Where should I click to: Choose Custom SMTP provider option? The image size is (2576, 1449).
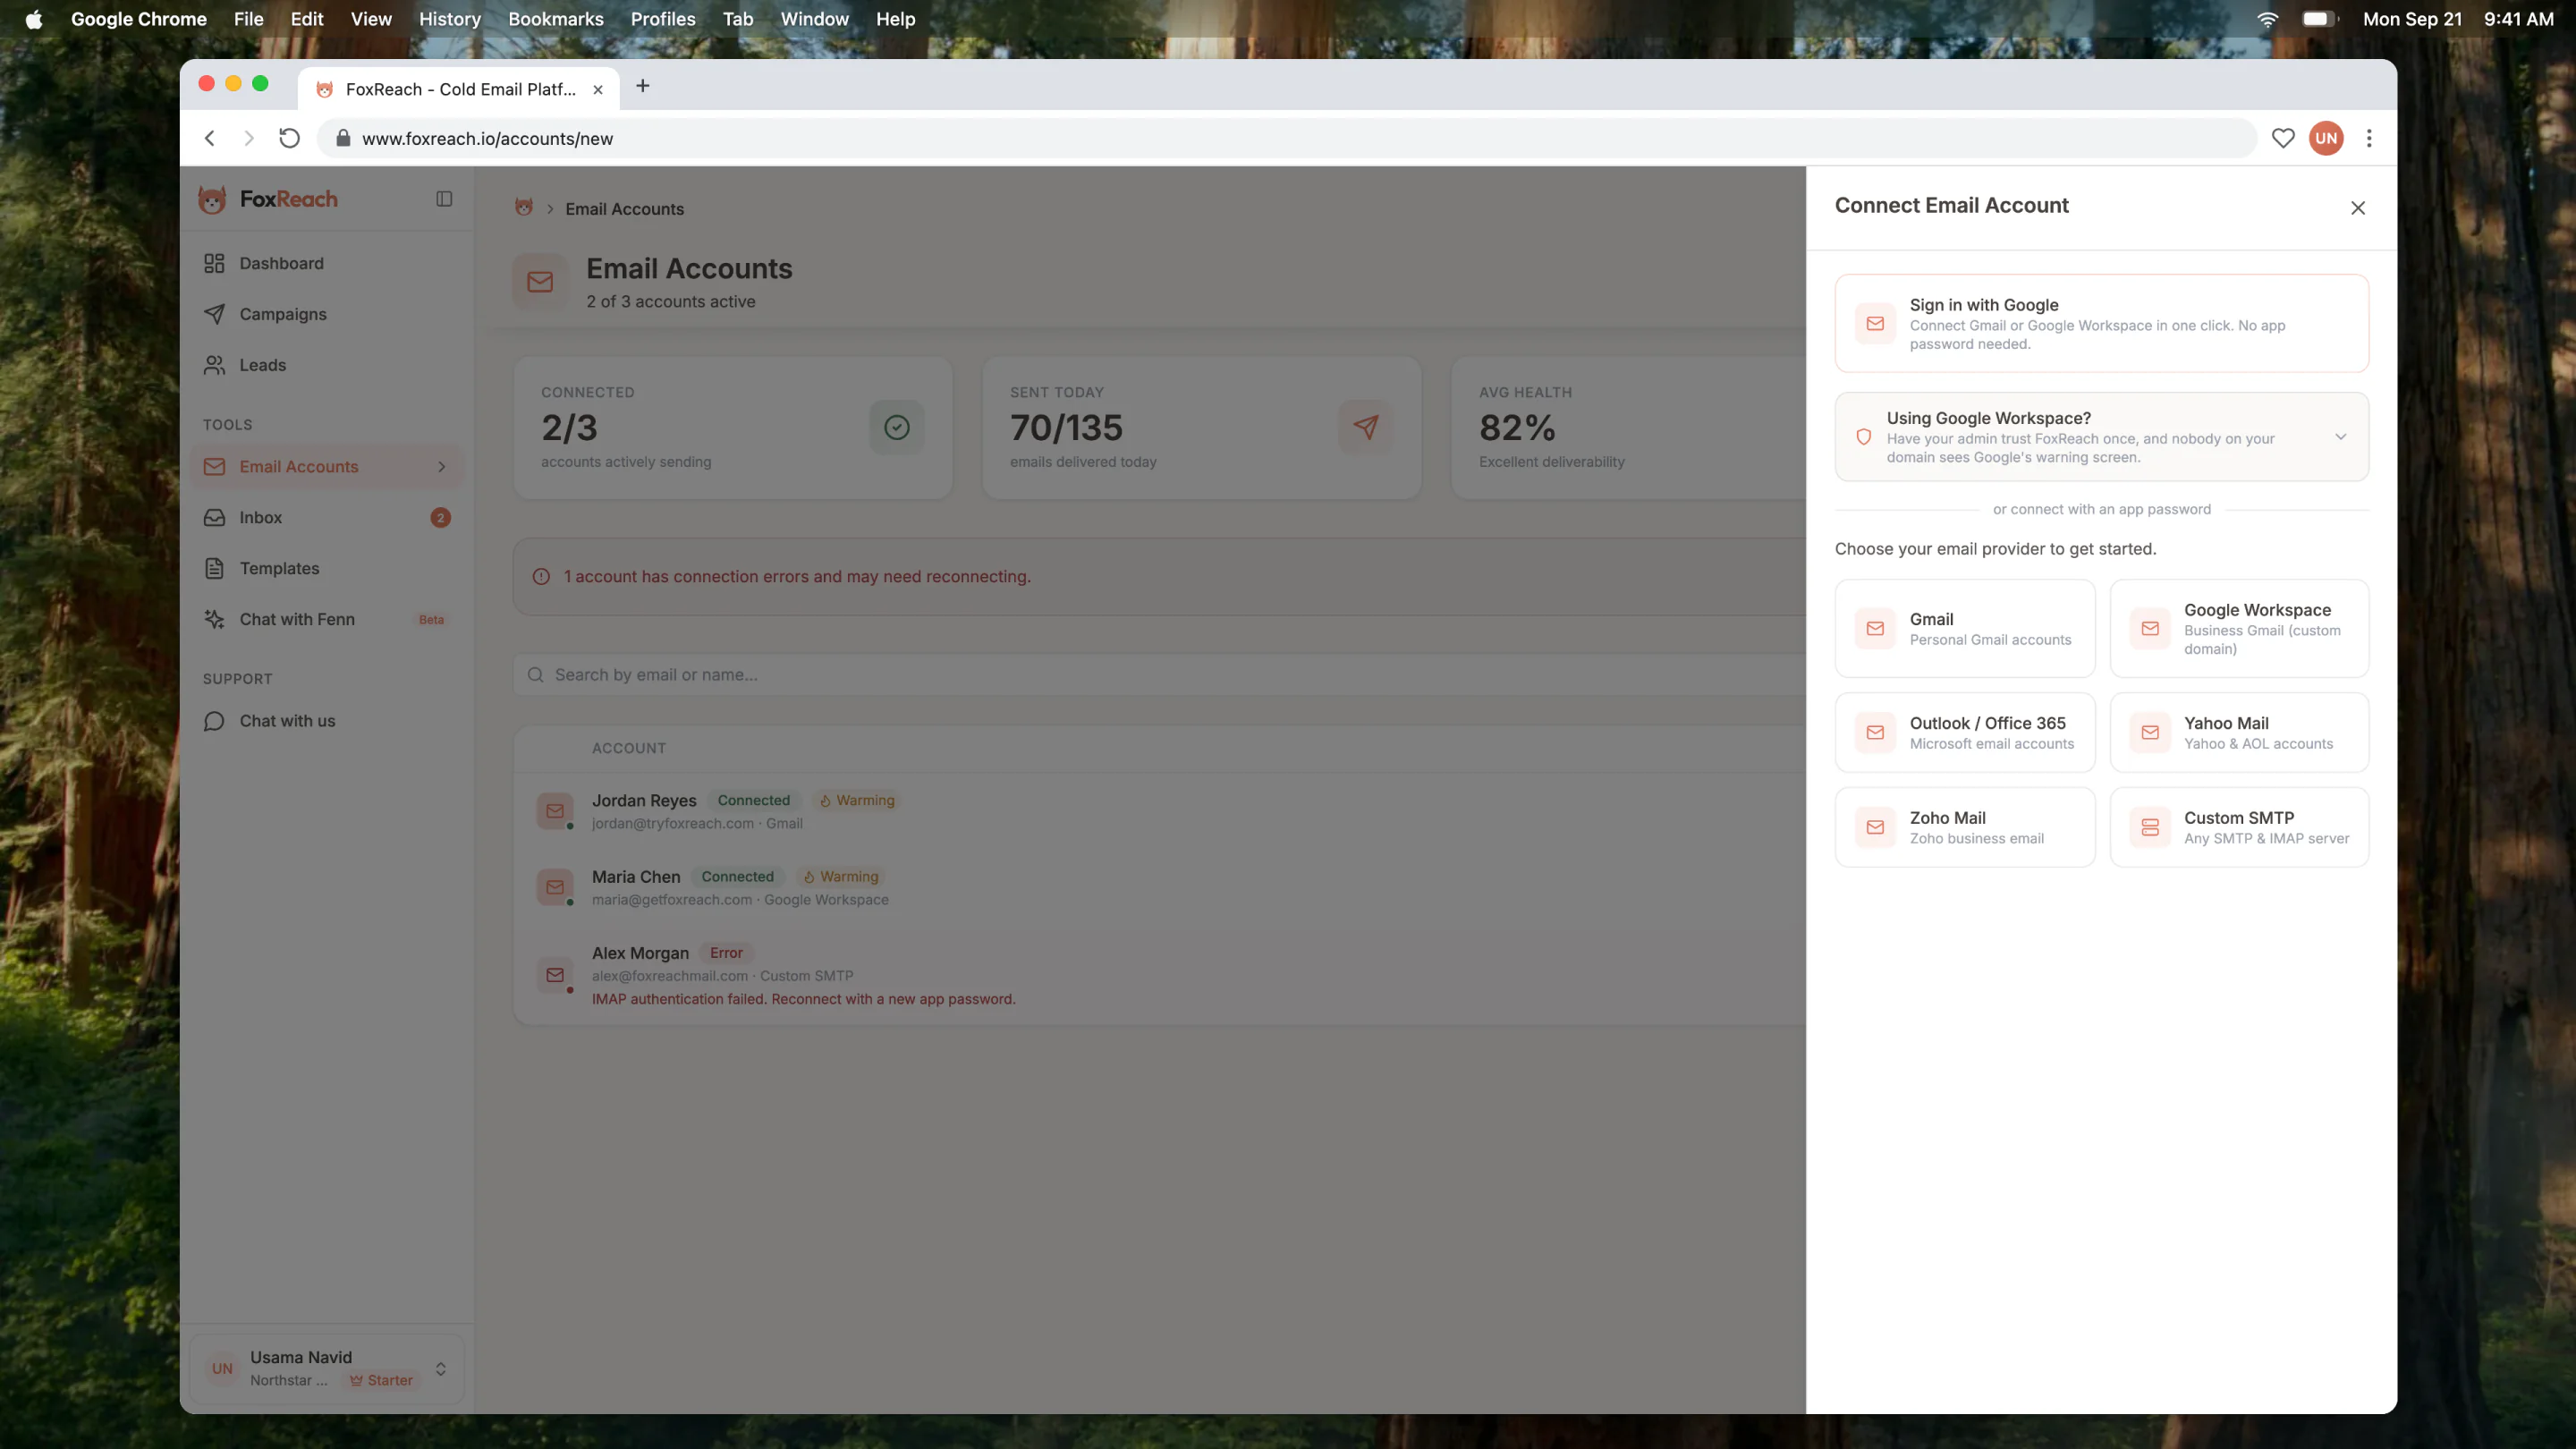click(2239, 827)
